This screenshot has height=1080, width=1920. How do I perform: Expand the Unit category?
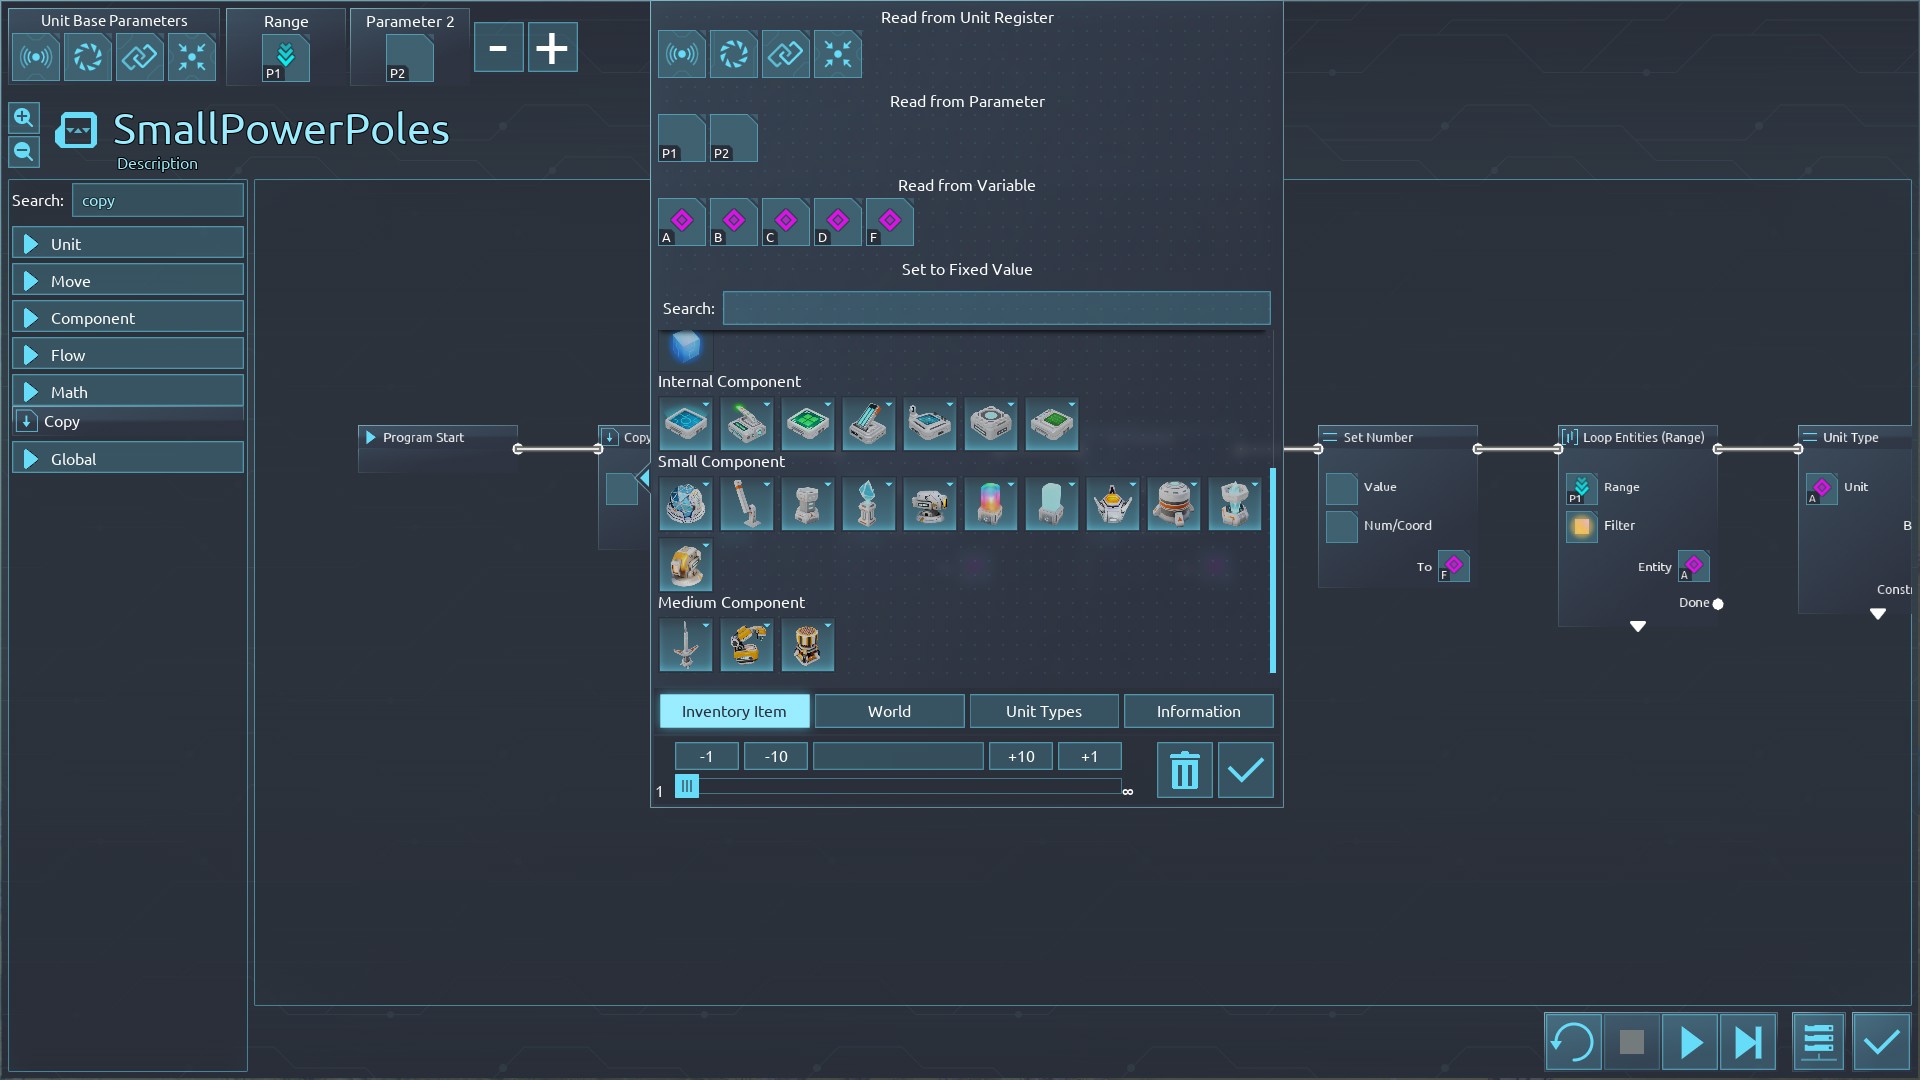128,244
